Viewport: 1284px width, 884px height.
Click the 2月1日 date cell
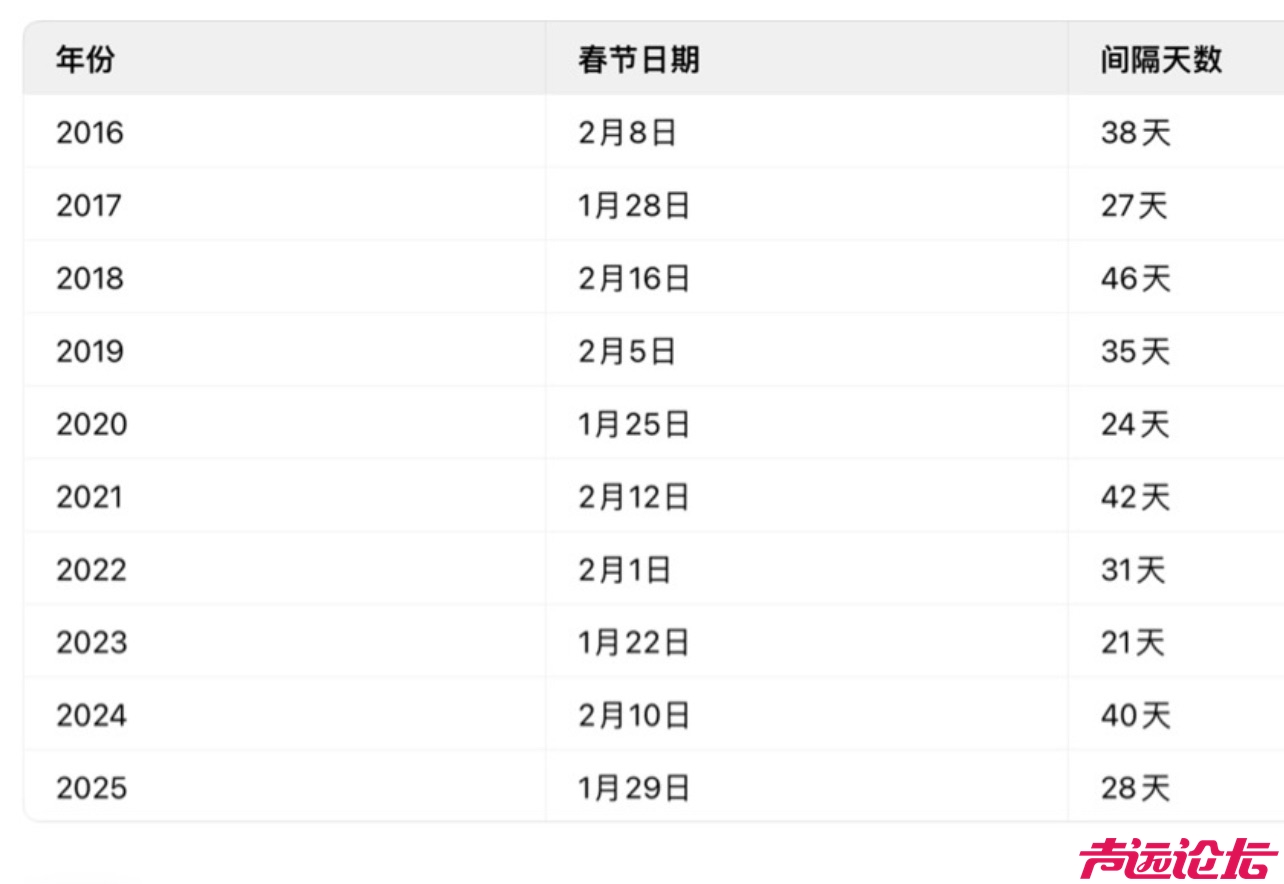[624, 570]
